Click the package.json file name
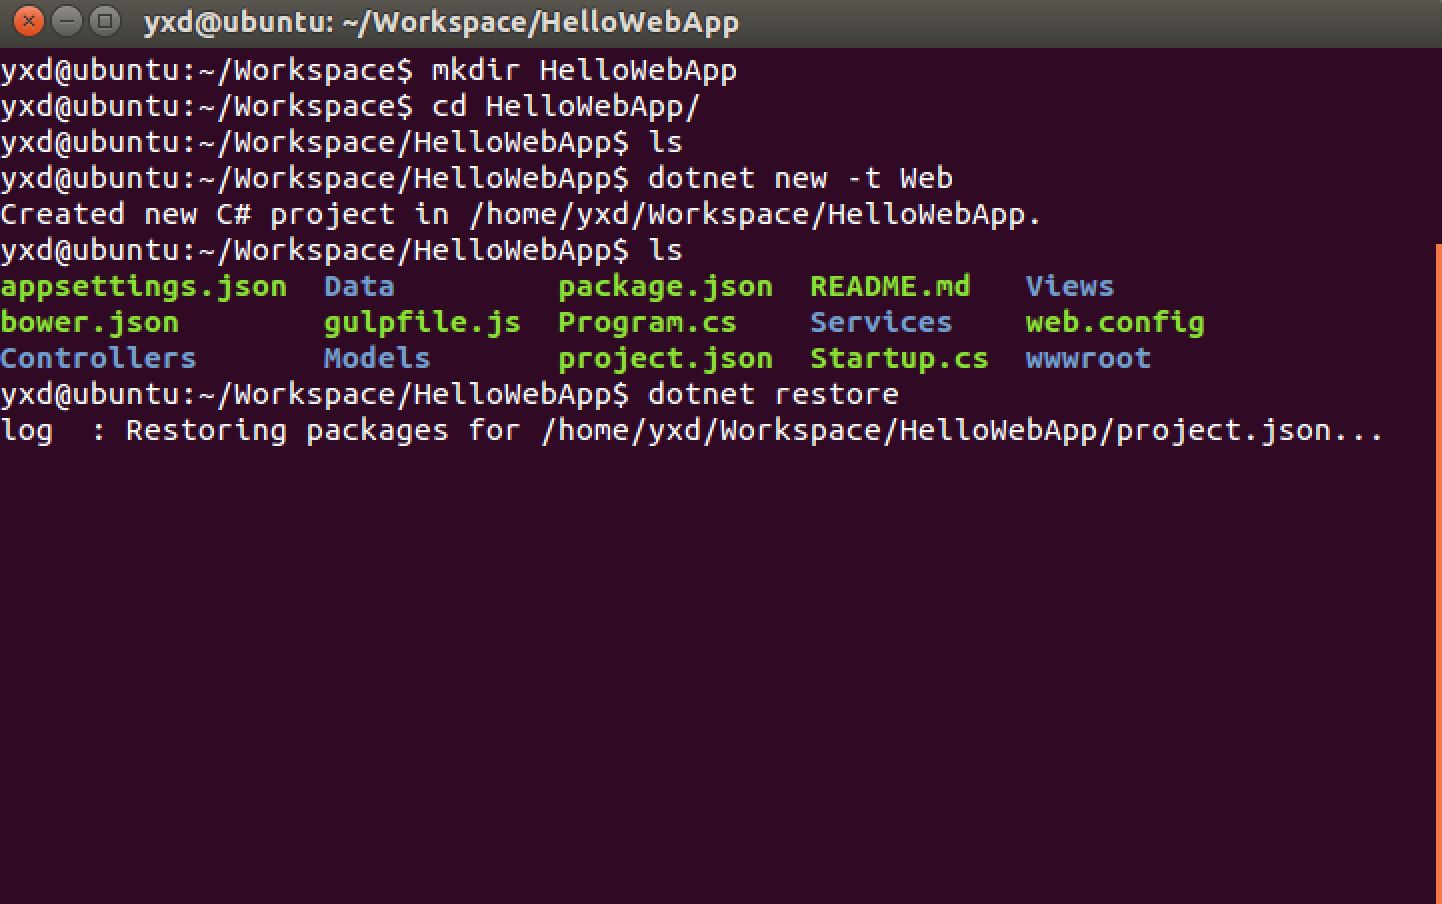1442x904 pixels. 665,288
